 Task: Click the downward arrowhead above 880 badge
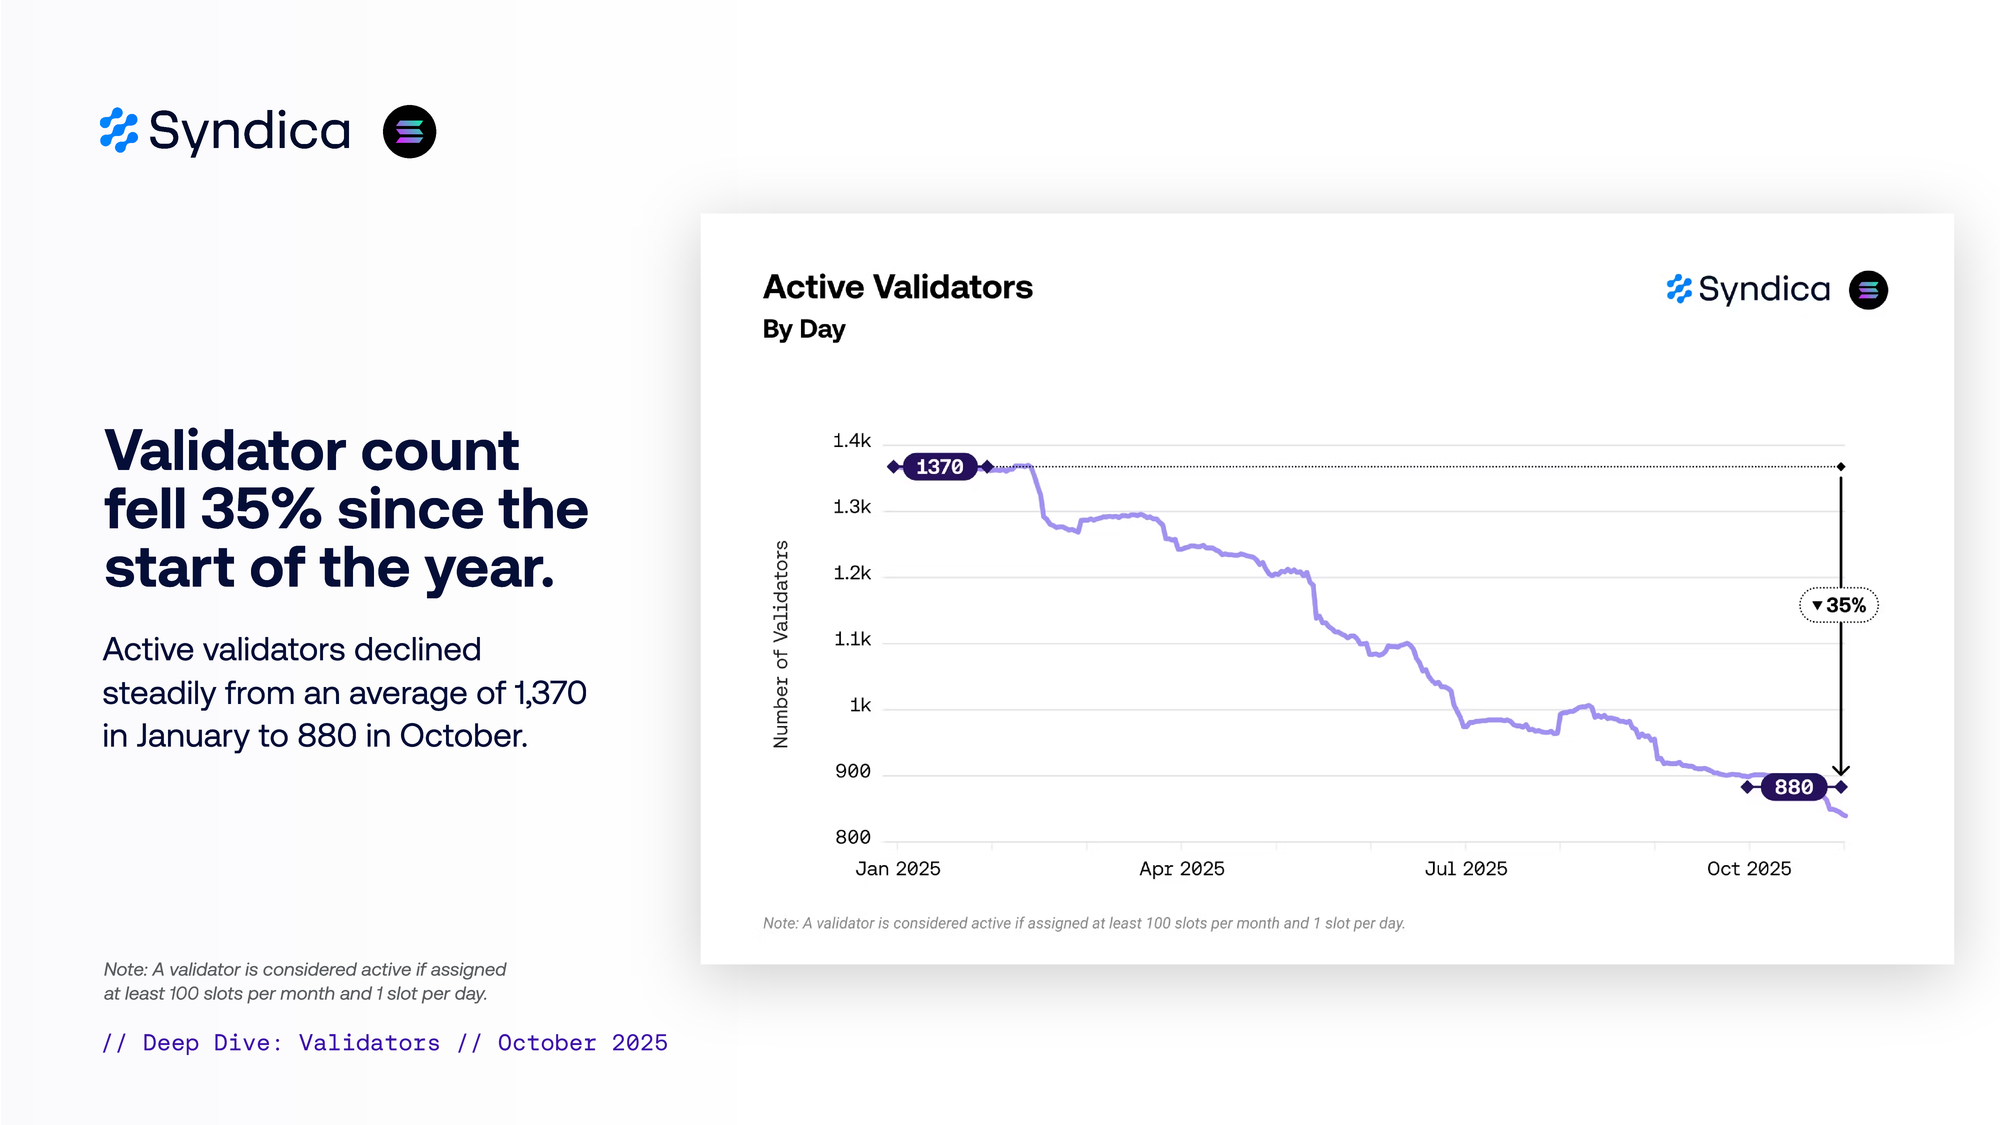coord(1841,770)
